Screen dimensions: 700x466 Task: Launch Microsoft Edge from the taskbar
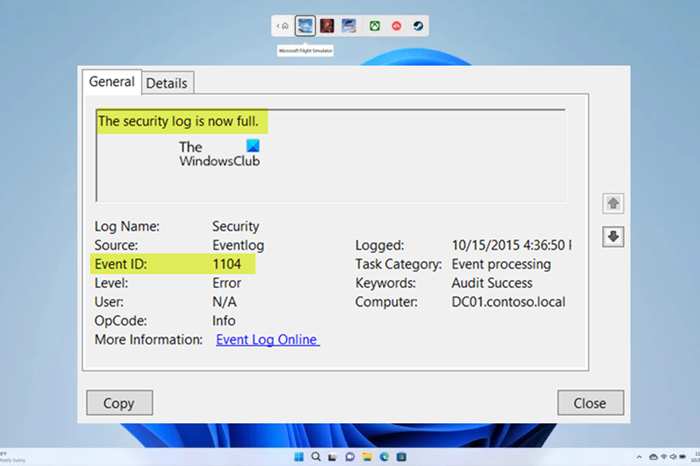click(384, 457)
